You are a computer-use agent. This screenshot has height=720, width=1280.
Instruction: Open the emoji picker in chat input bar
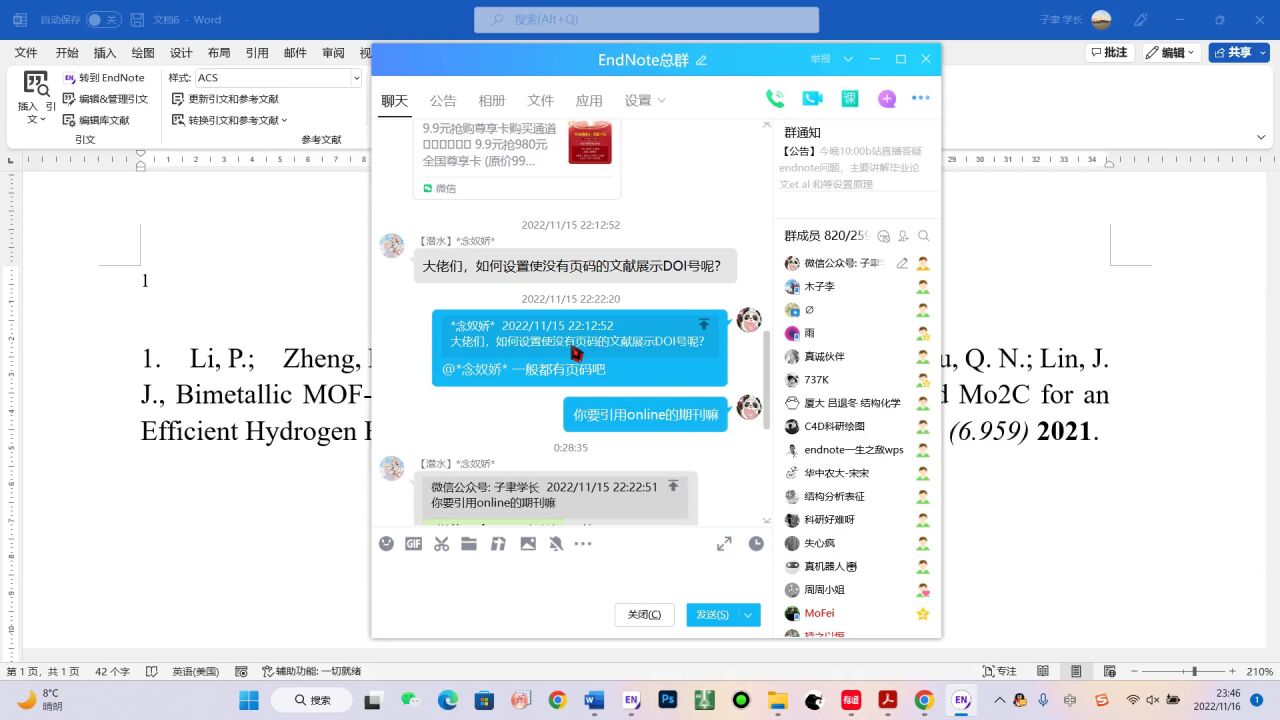386,544
